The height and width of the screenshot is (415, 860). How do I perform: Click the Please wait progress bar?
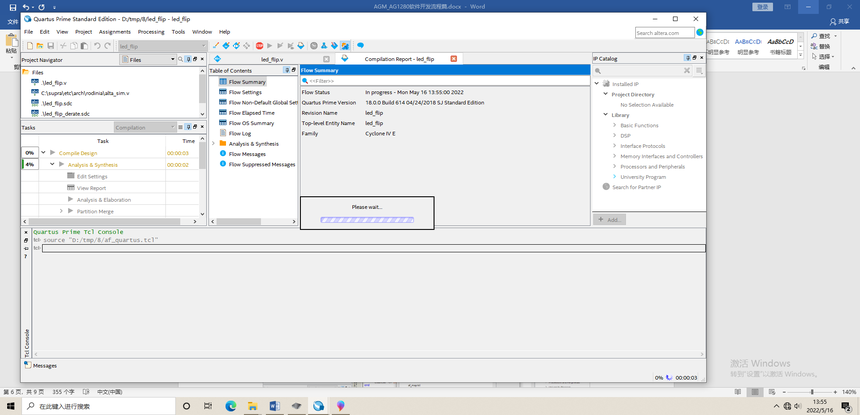click(367, 220)
